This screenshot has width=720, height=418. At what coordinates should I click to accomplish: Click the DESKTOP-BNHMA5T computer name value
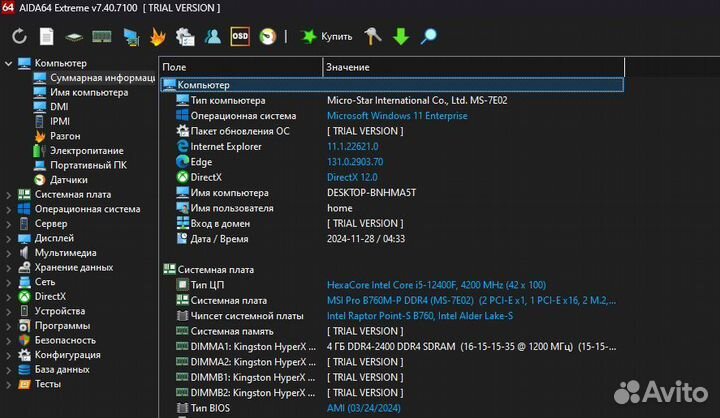tap(371, 192)
